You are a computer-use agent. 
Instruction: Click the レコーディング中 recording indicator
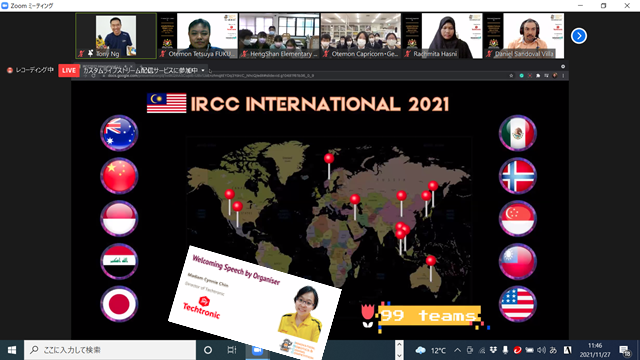30,70
